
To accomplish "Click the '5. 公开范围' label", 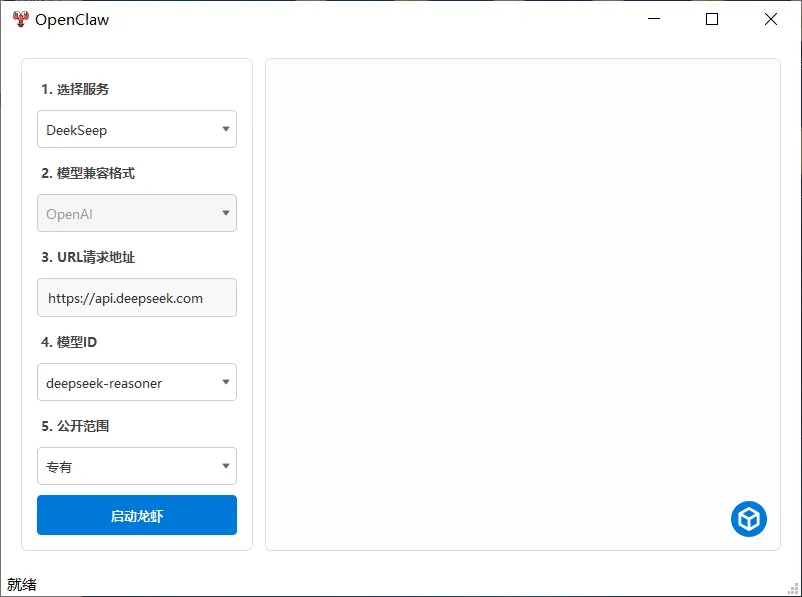I will click(x=75, y=426).
